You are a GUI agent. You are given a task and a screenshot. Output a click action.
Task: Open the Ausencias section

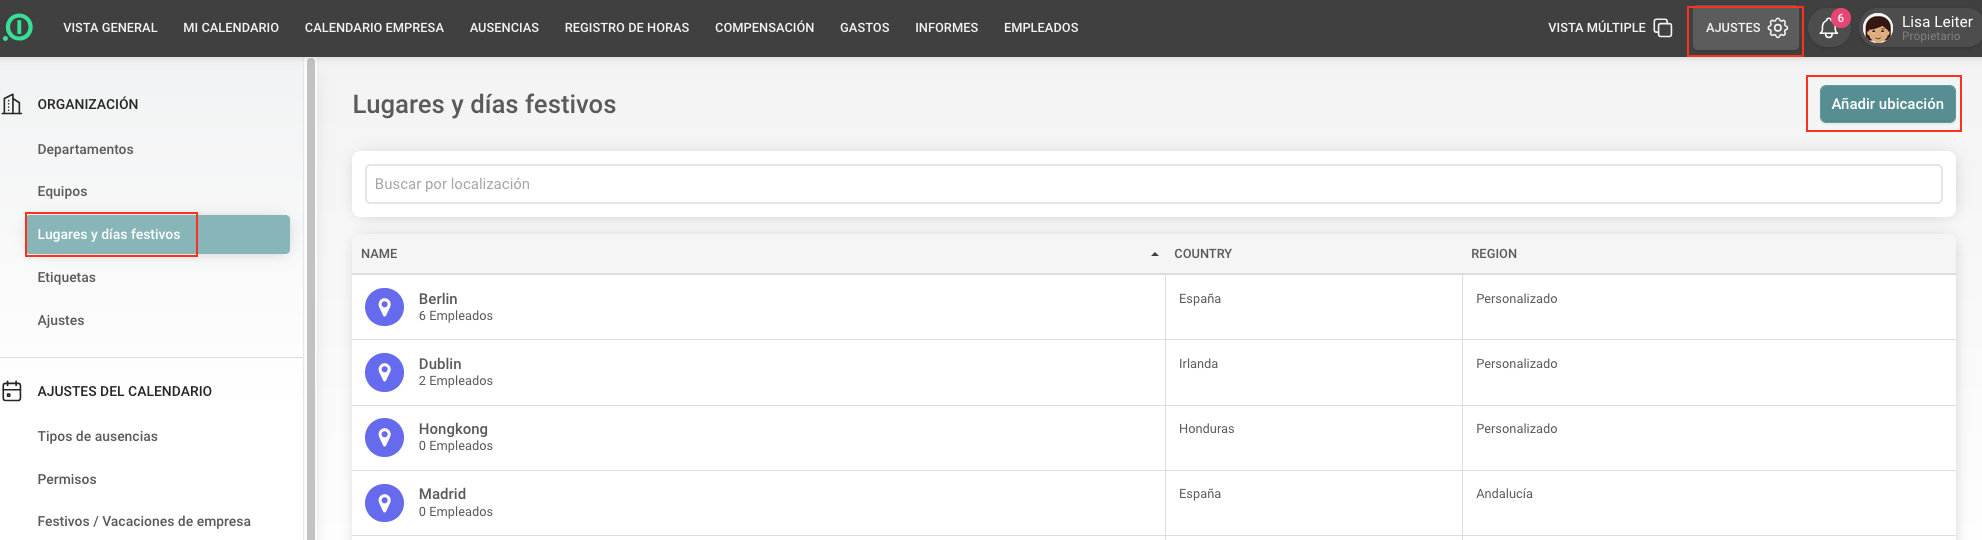coord(504,28)
